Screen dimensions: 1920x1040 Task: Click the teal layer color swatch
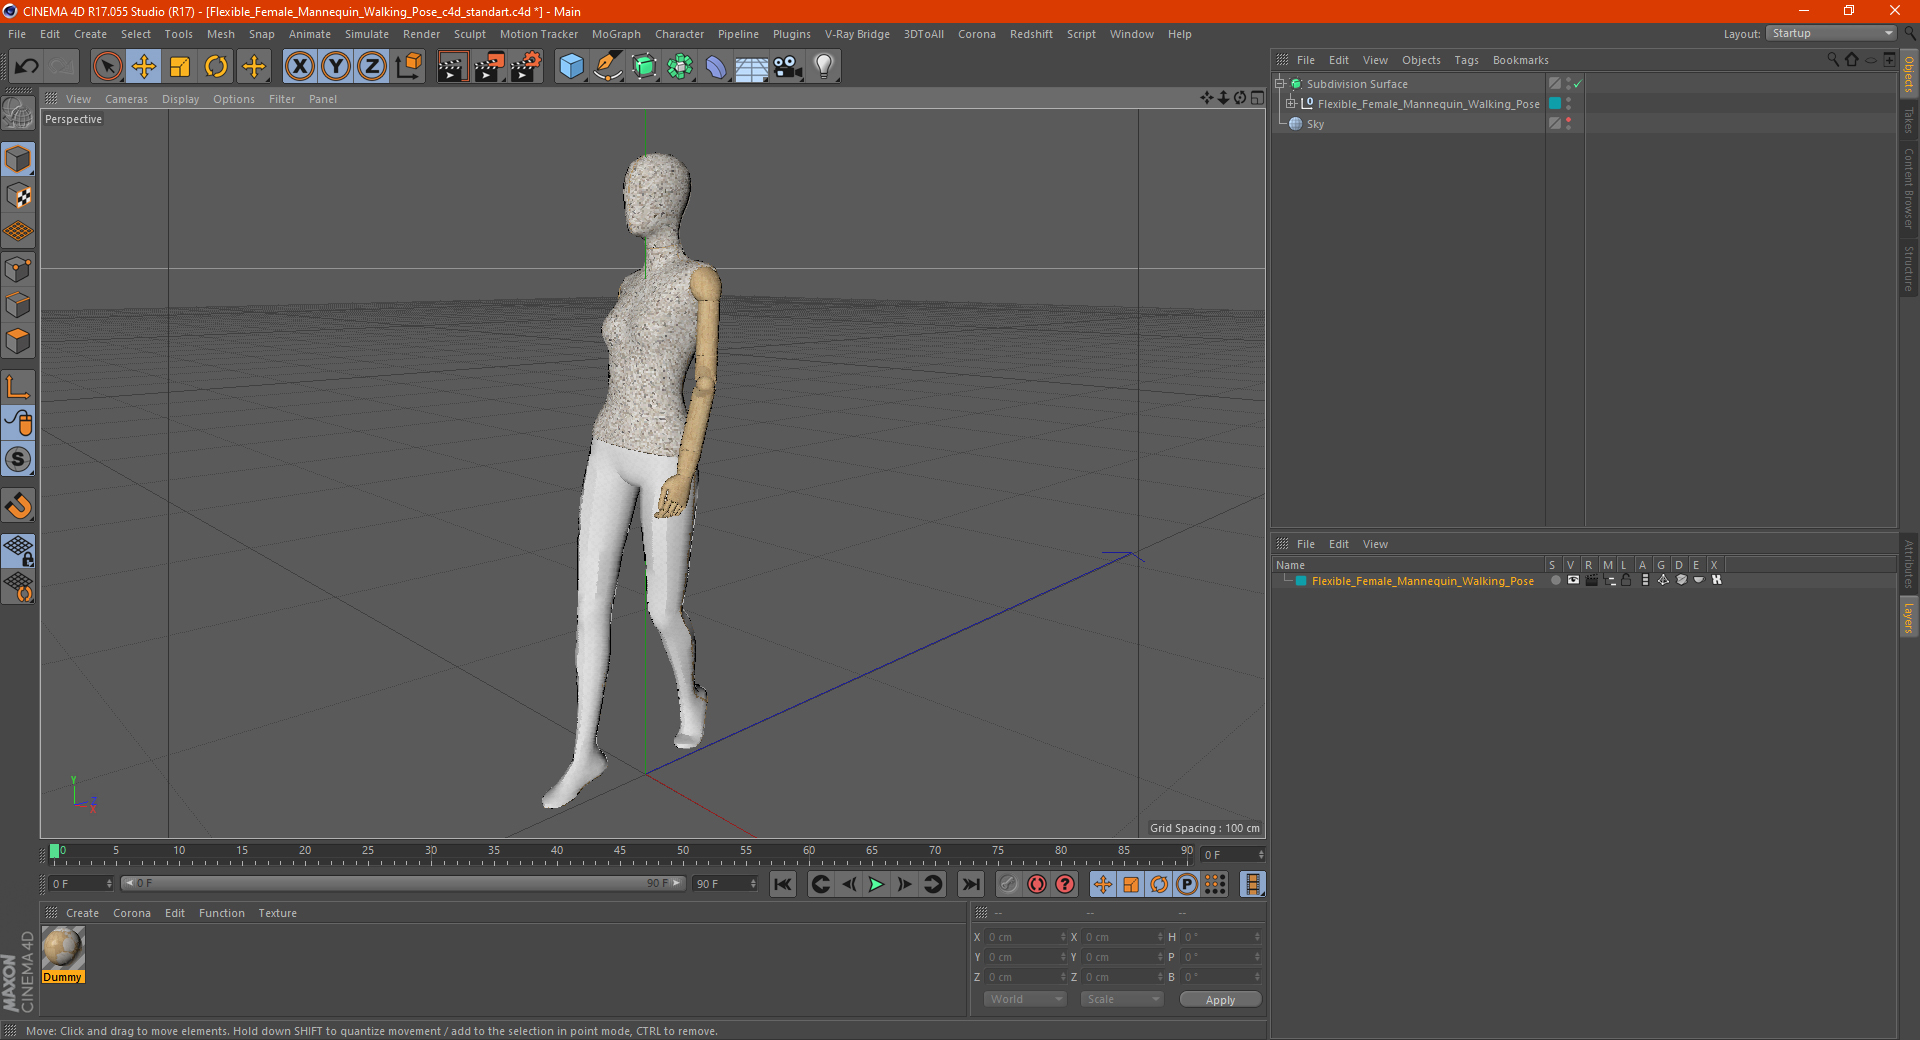point(1301,581)
